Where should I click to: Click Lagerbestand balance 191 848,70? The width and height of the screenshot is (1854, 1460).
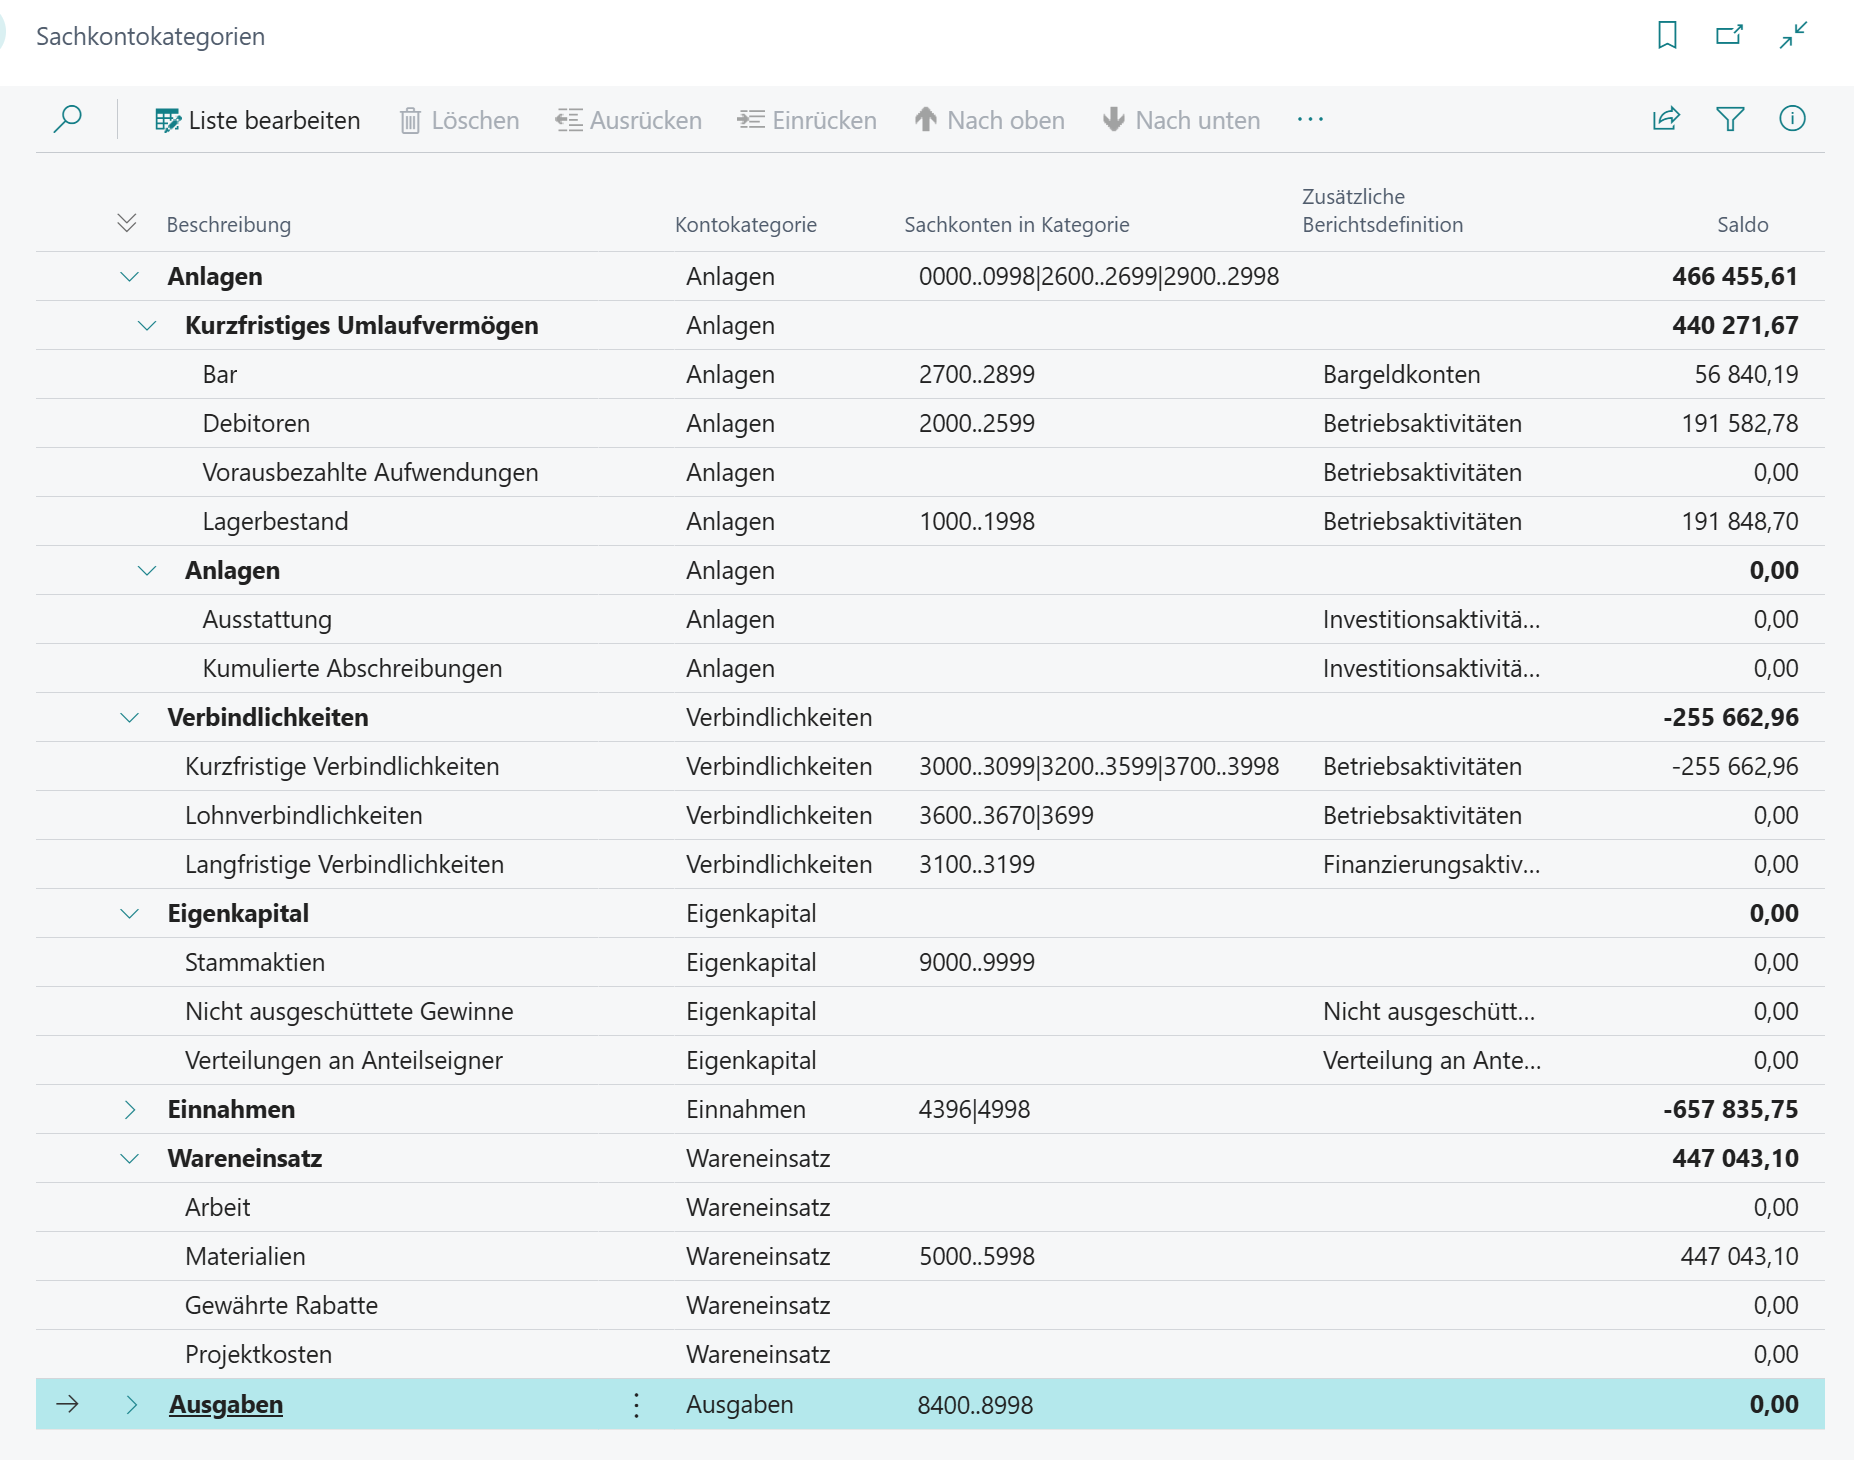click(1739, 522)
